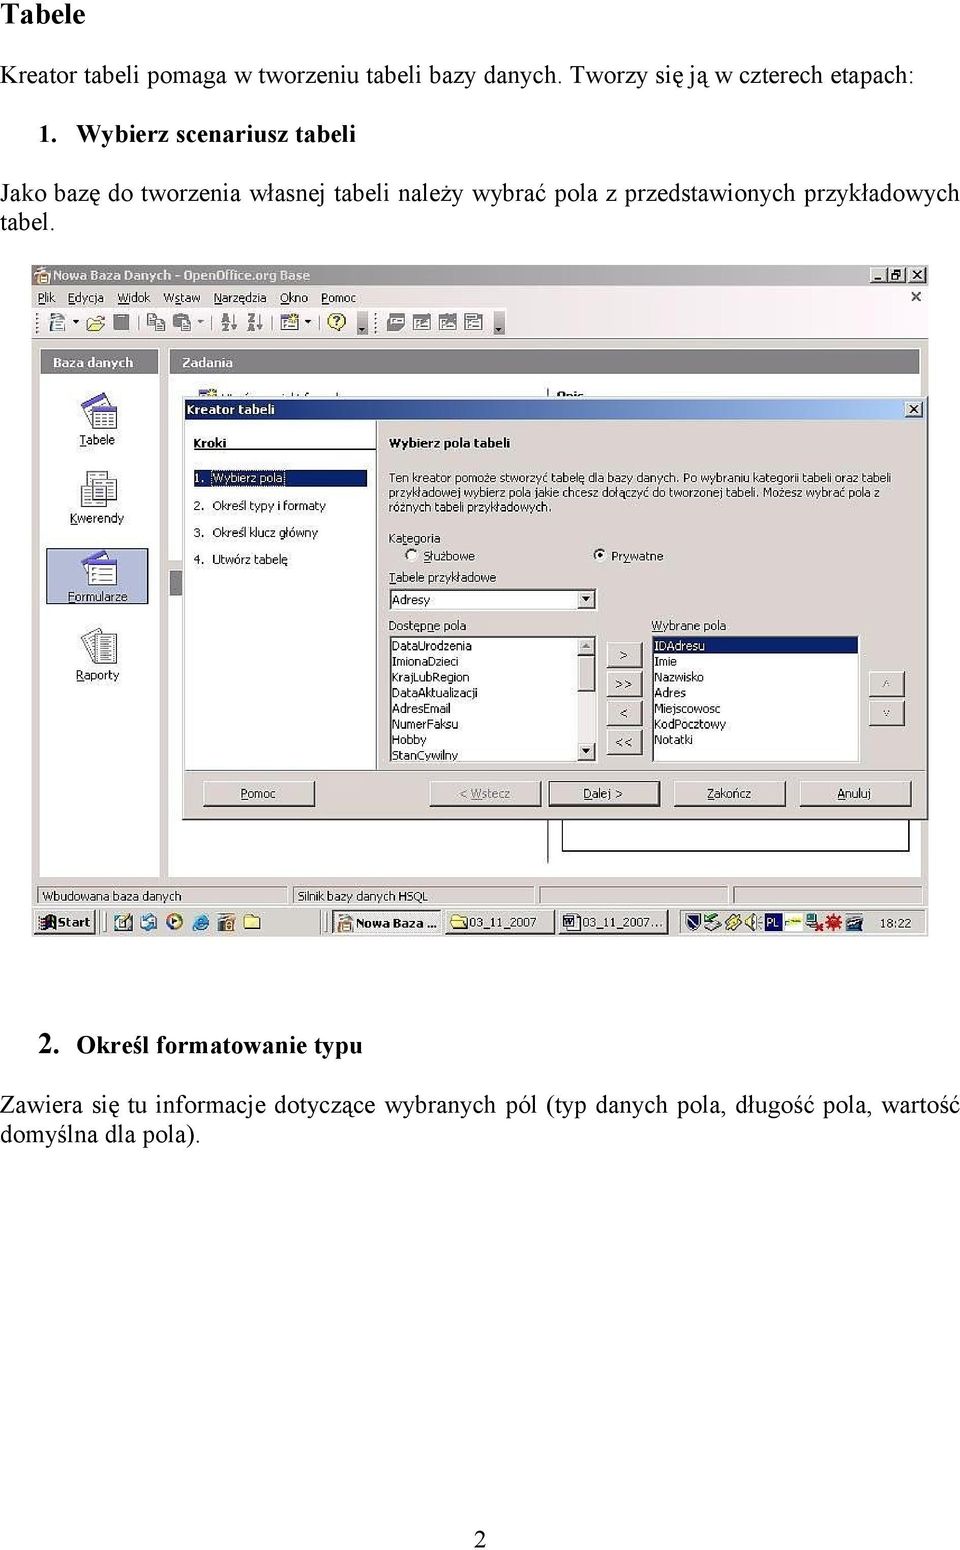Click last icon in second toolbar group
Image resolution: width=960 pixels, height=1550 pixels.
(474, 322)
